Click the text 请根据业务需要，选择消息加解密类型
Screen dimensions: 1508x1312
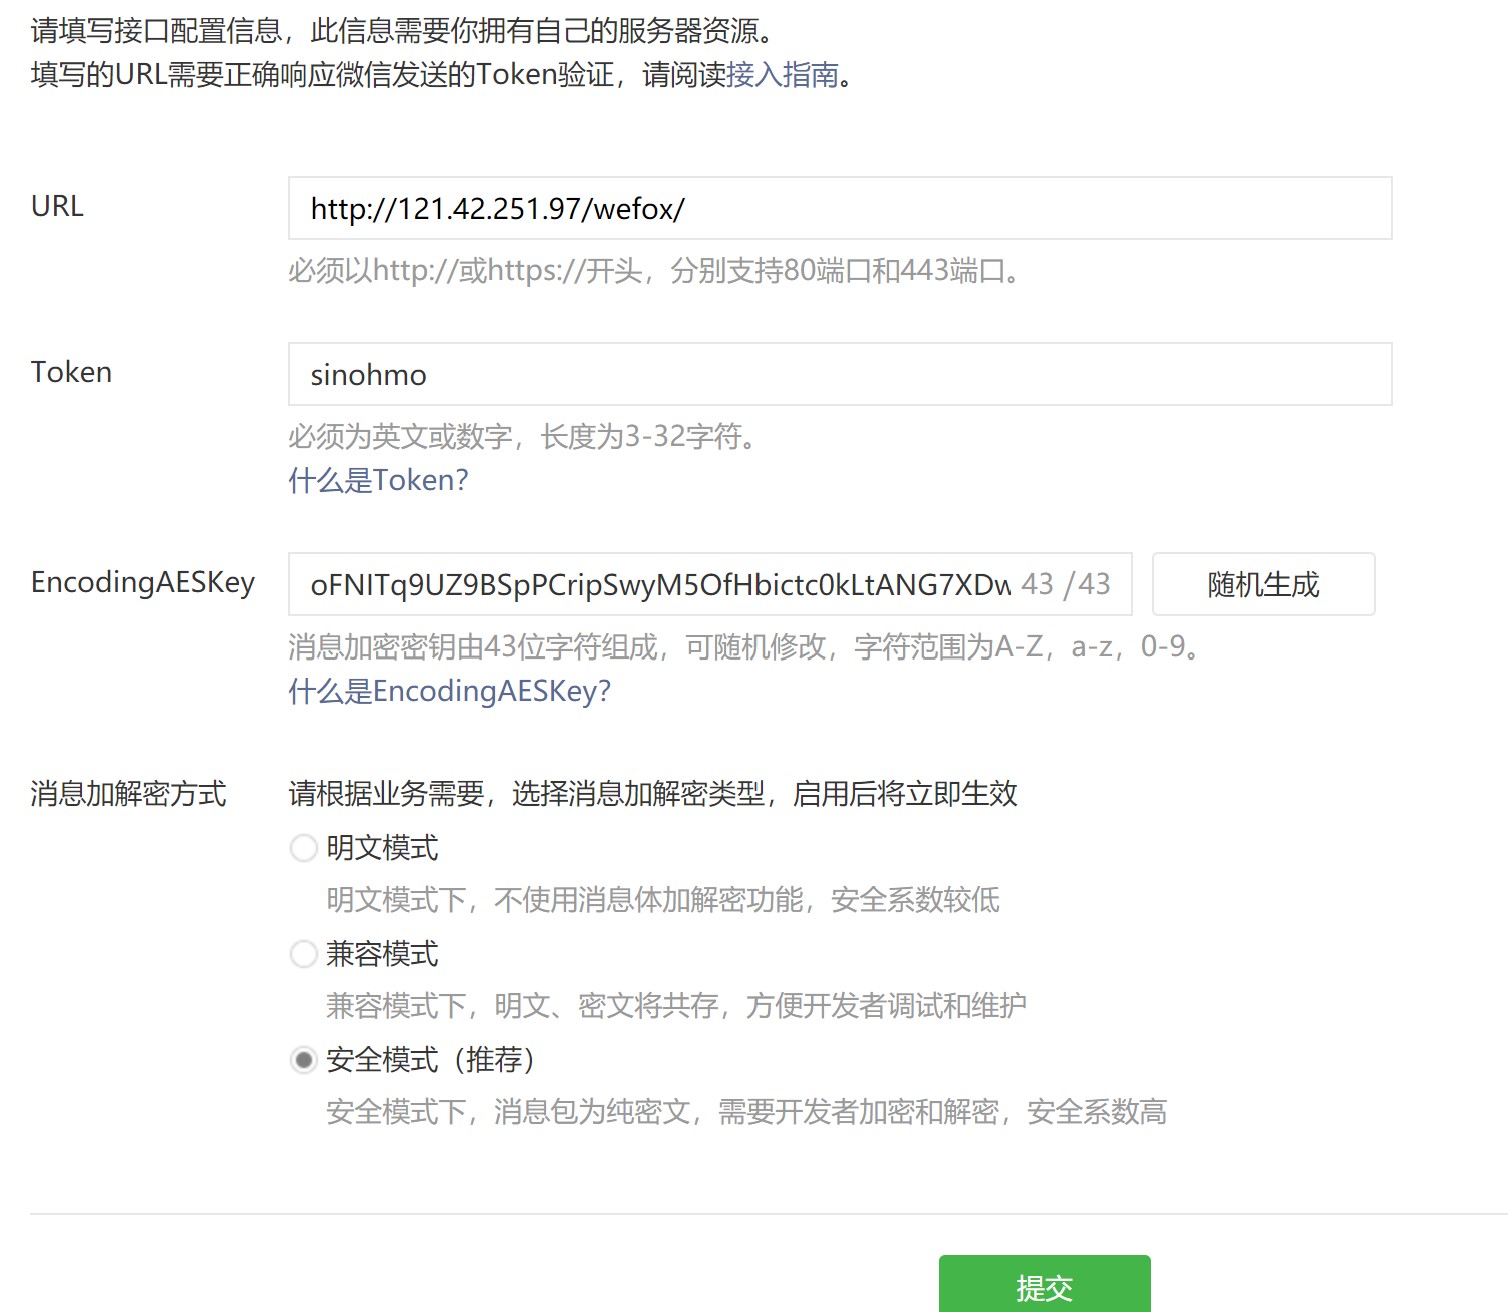coord(653,794)
